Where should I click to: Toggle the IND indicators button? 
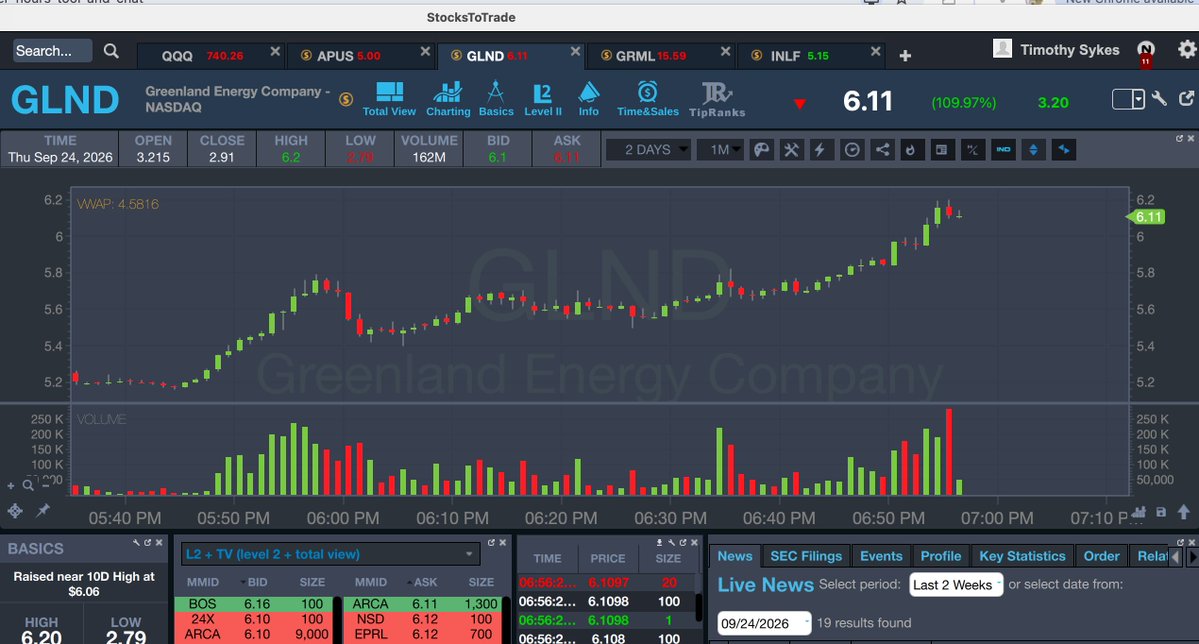(x=1003, y=150)
